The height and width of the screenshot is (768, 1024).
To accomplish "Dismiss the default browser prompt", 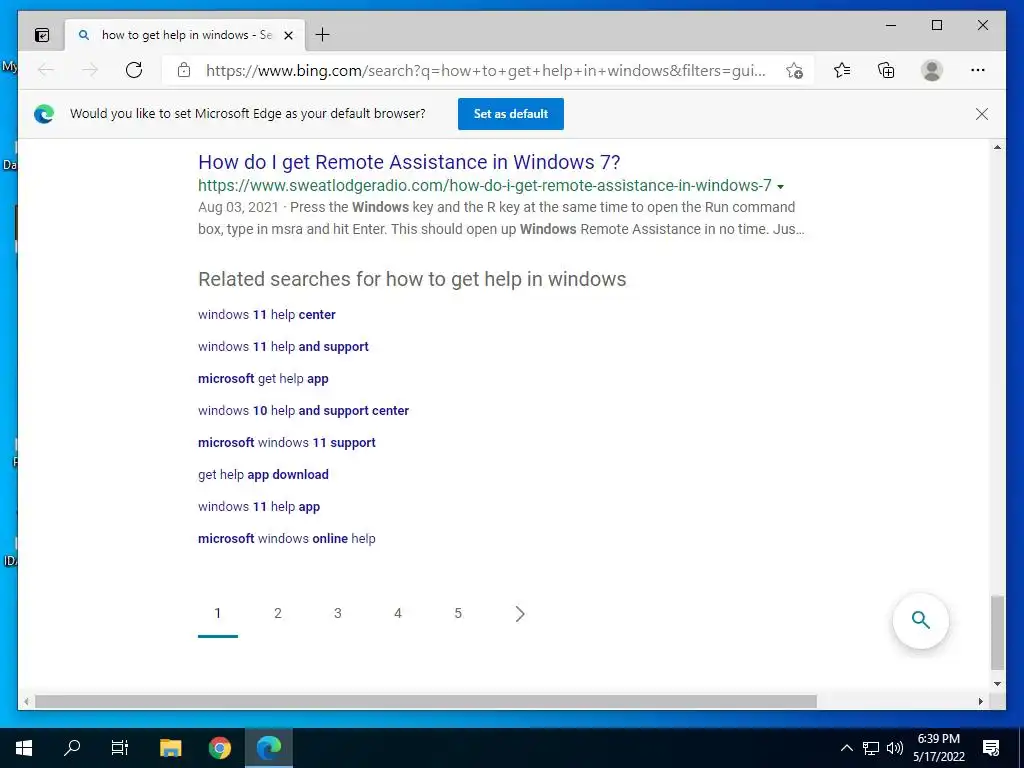I will pos(982,114).
